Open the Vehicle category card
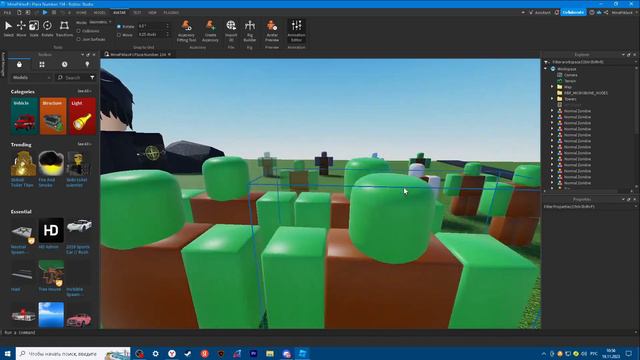 [24, 116]
